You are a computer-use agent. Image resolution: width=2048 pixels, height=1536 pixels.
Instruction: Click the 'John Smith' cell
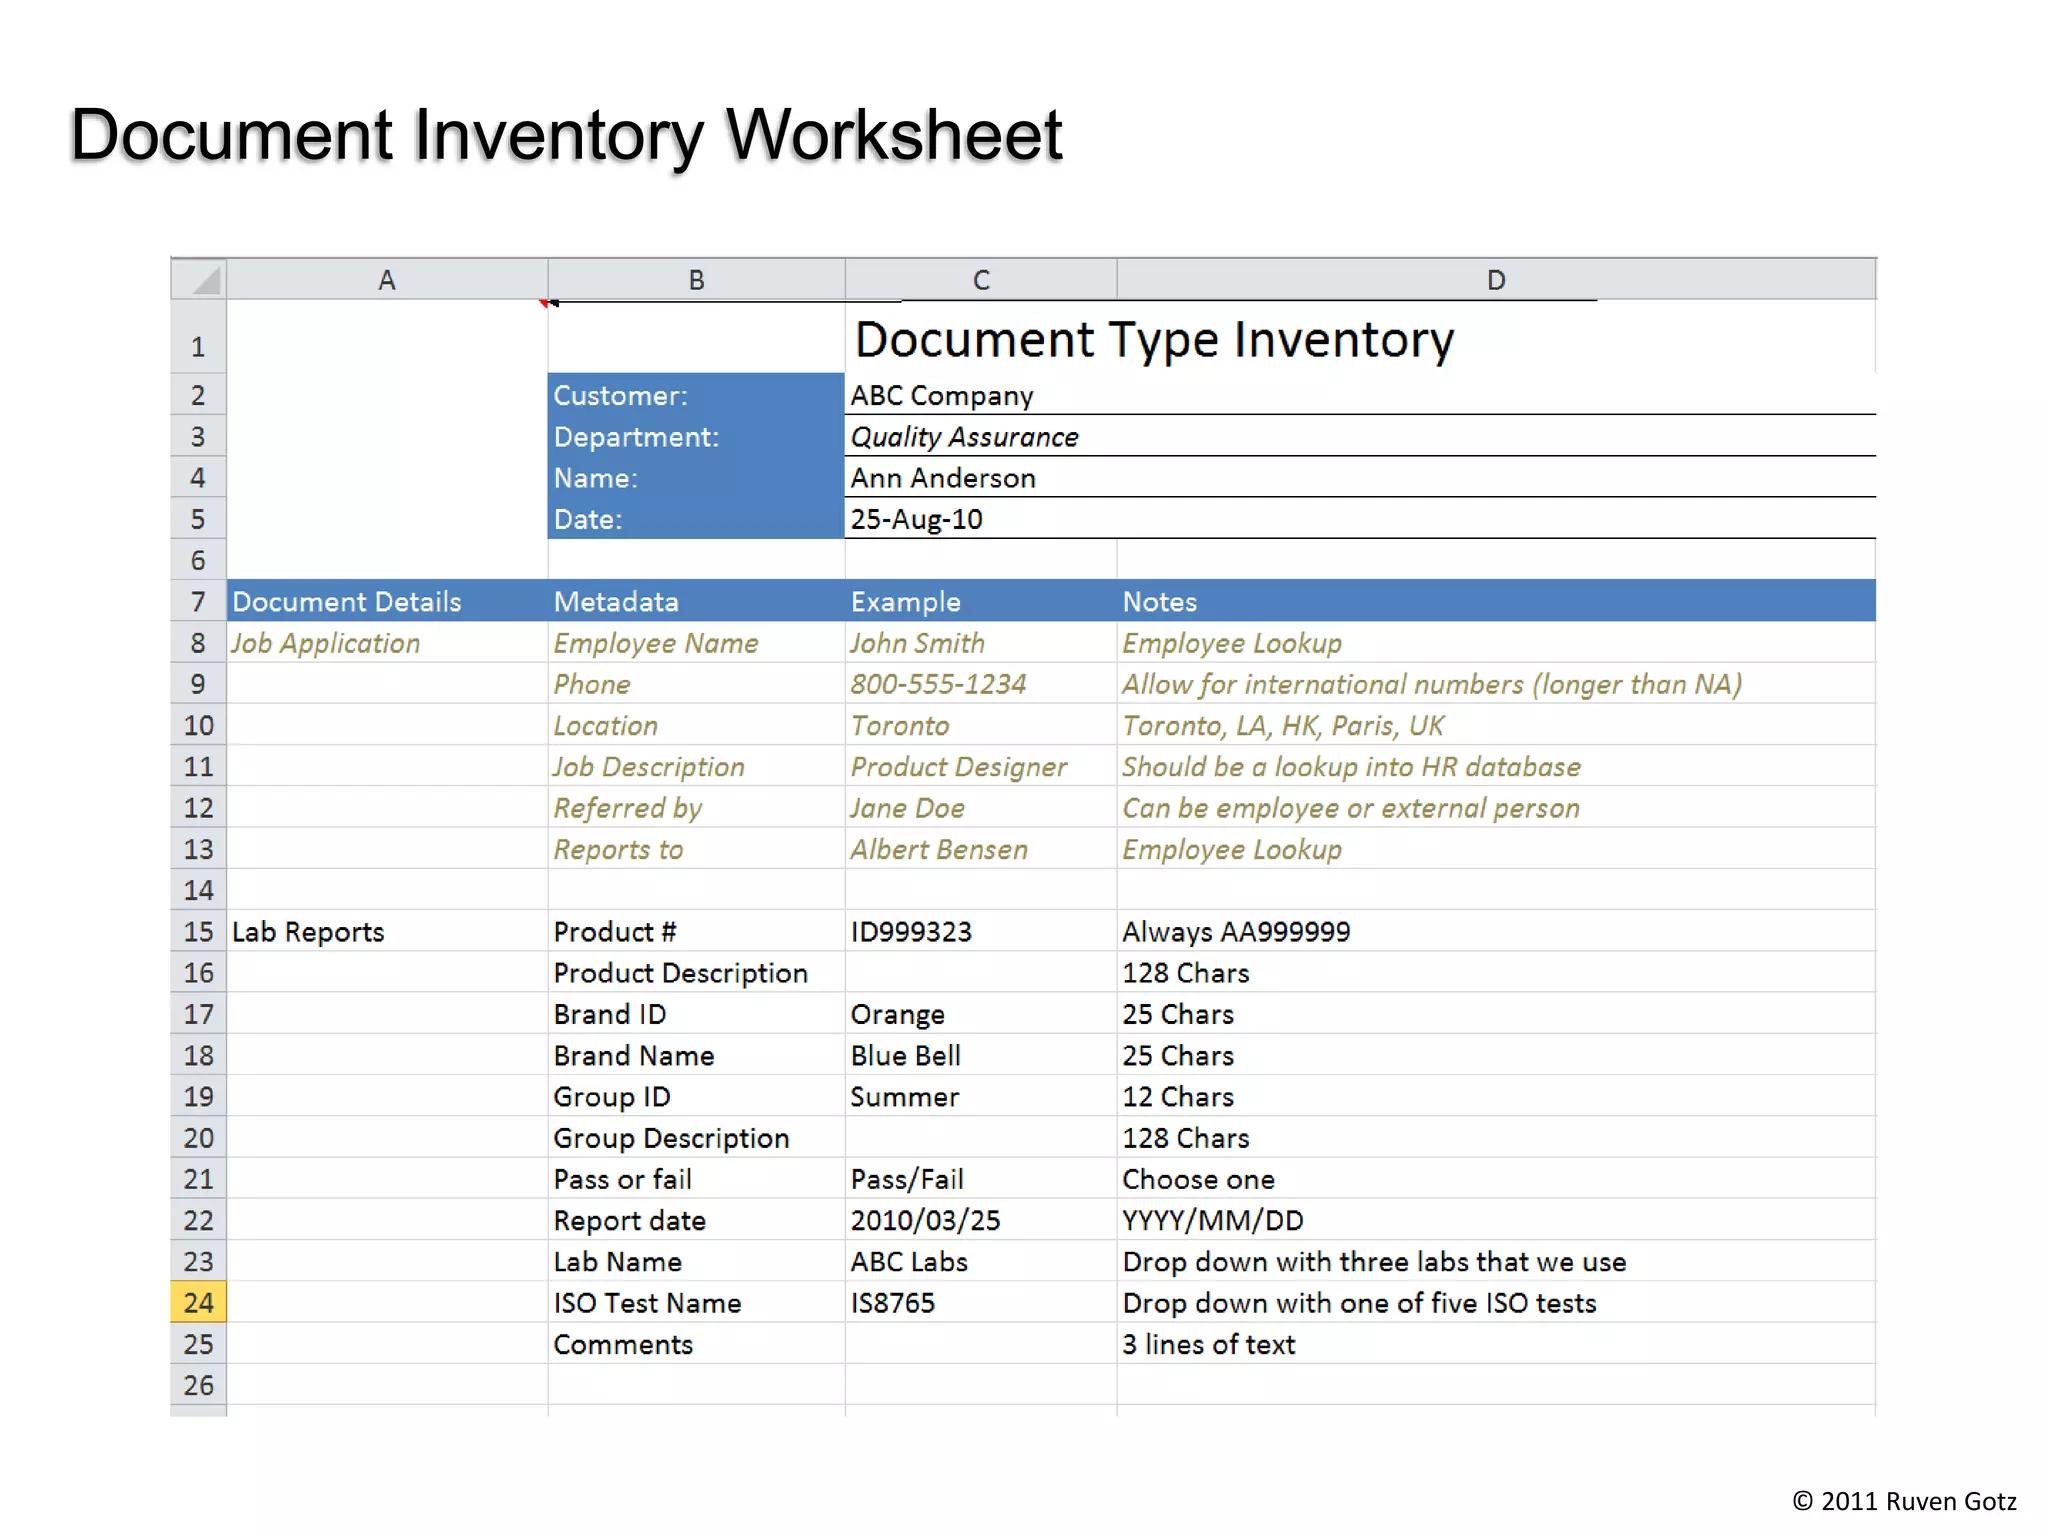click(981, 643)
